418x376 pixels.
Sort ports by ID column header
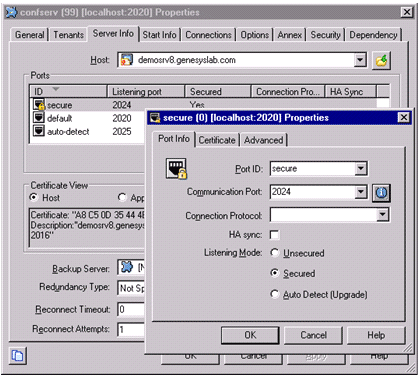[69, 91]
